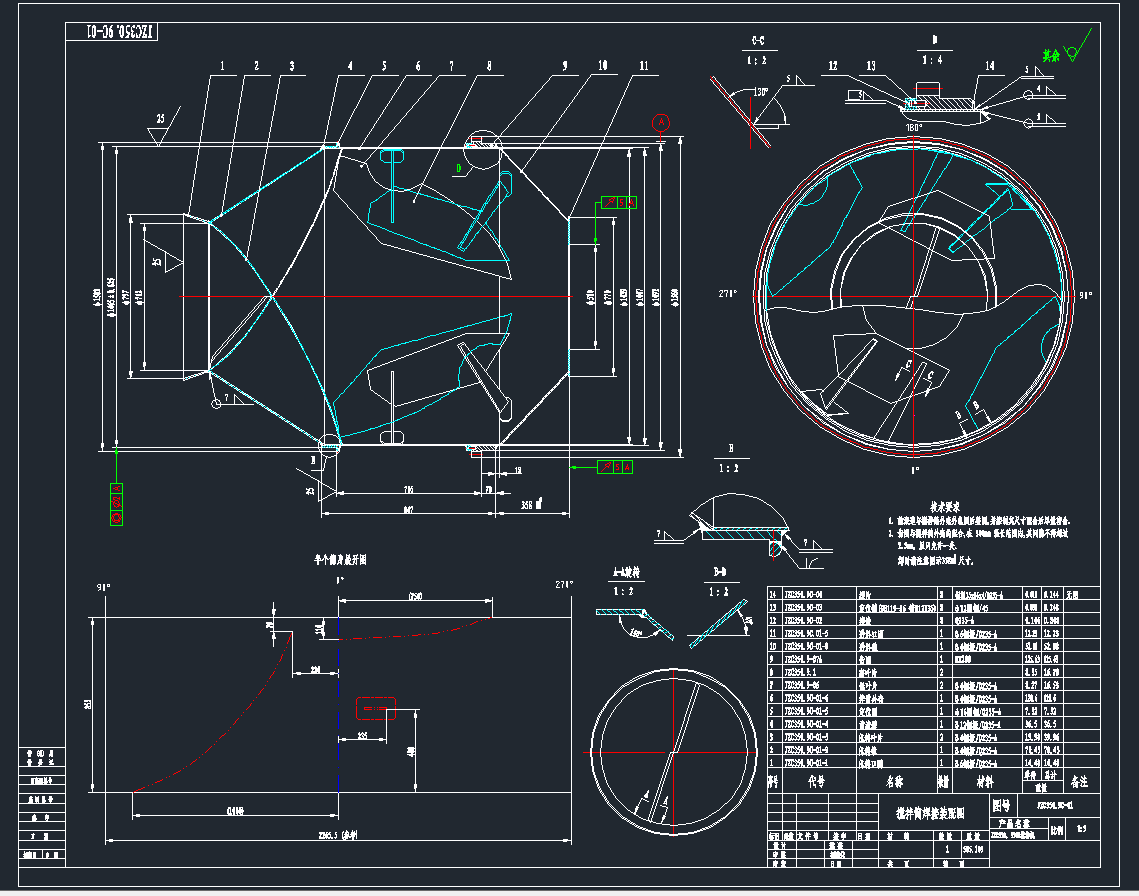1139x896 pixels.
Task: Click the 名称 column header
Action: coord(895,782)
